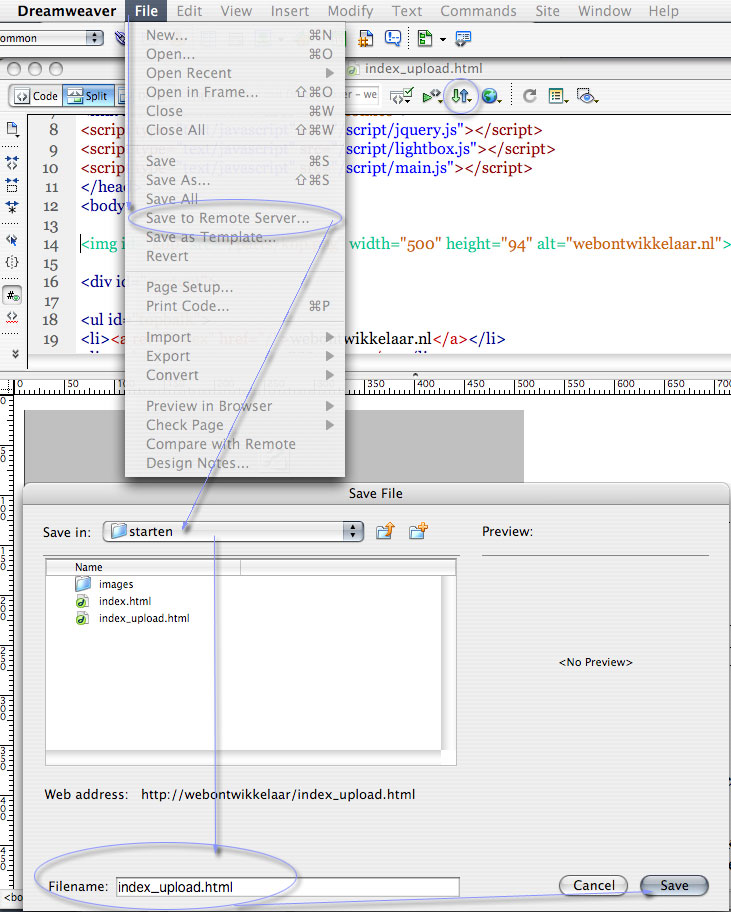Click the Balance Braces icon

click(x=12, y=262)
